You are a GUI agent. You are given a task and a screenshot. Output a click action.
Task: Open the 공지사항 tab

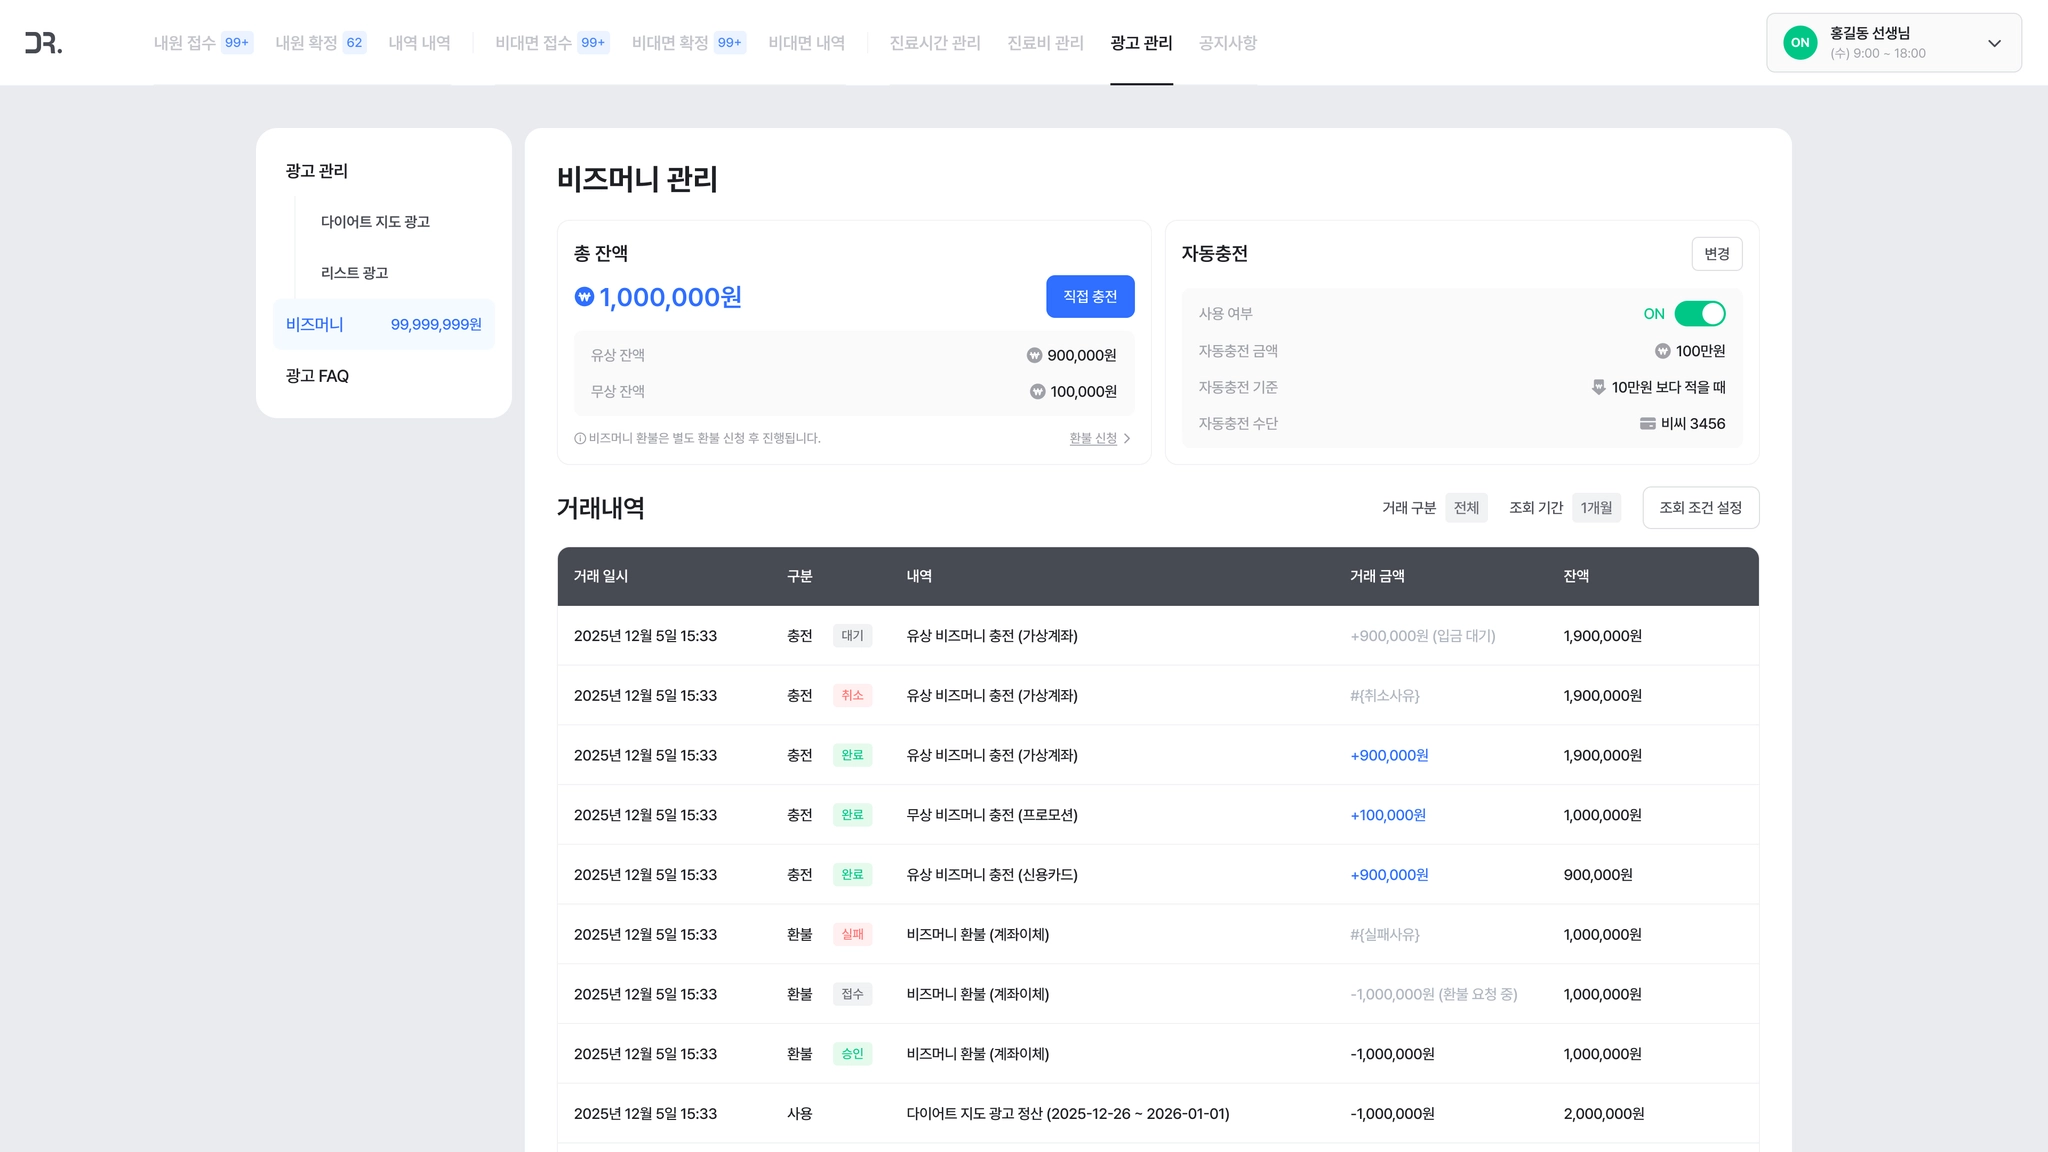(x=1227, y=43)
